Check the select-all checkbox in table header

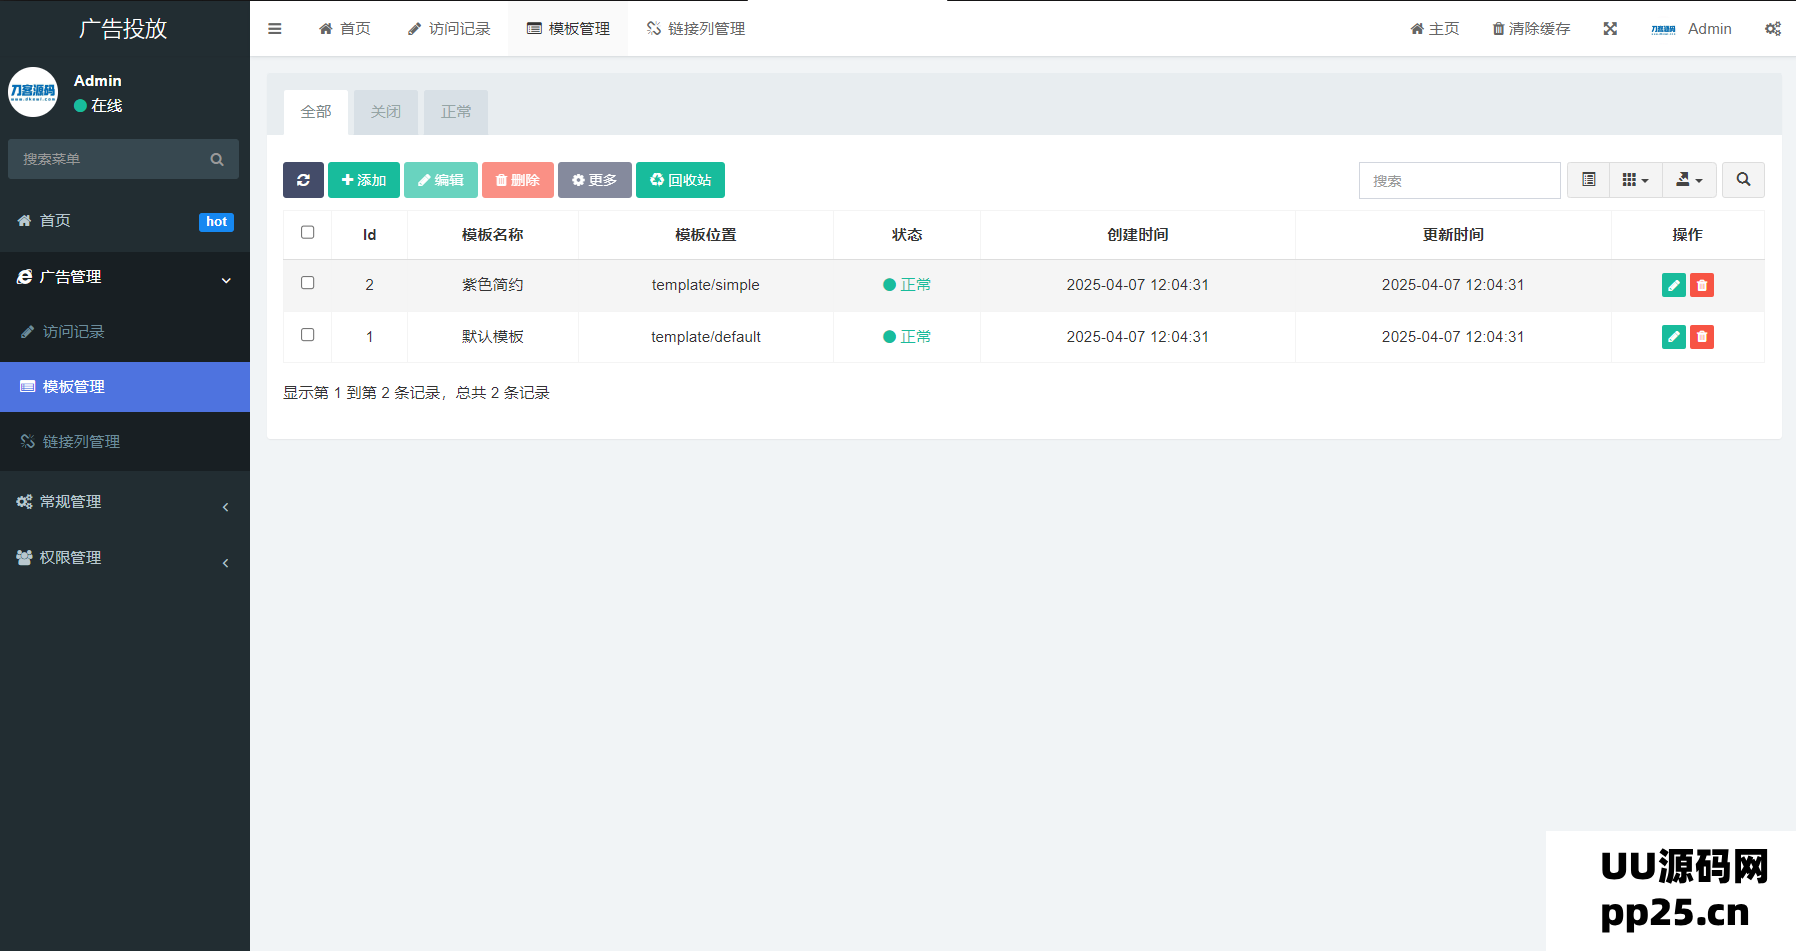pos(307,232)
